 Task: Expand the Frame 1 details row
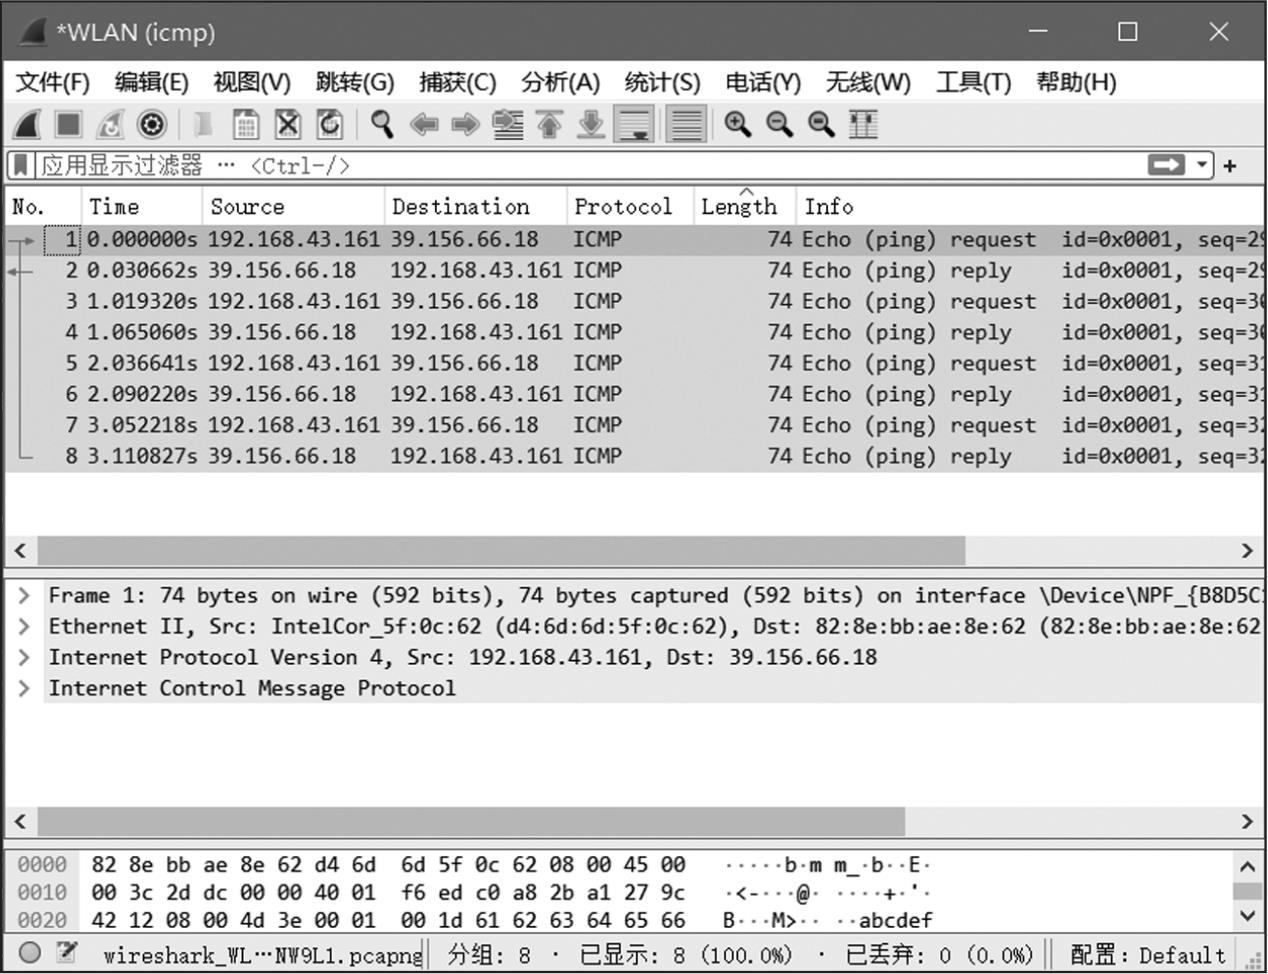click(24, 596)
